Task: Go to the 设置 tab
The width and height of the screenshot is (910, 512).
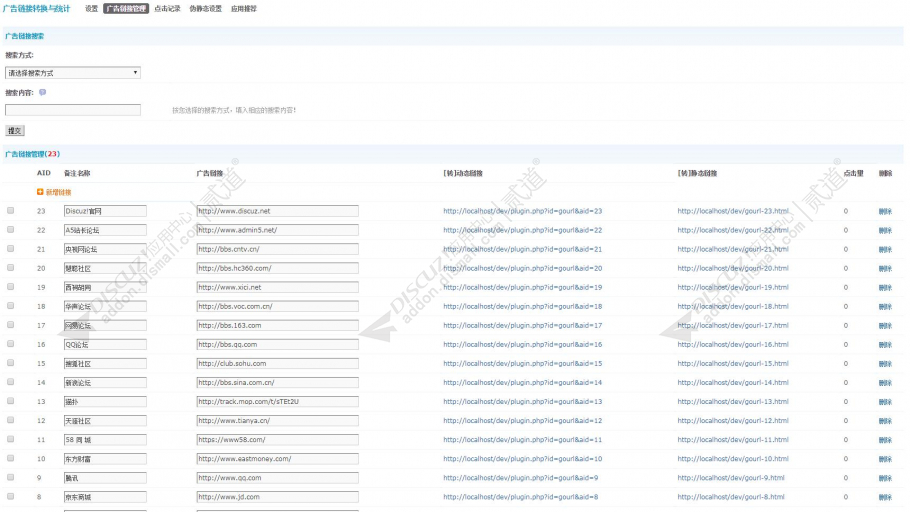Action: [x=91, y=9]
